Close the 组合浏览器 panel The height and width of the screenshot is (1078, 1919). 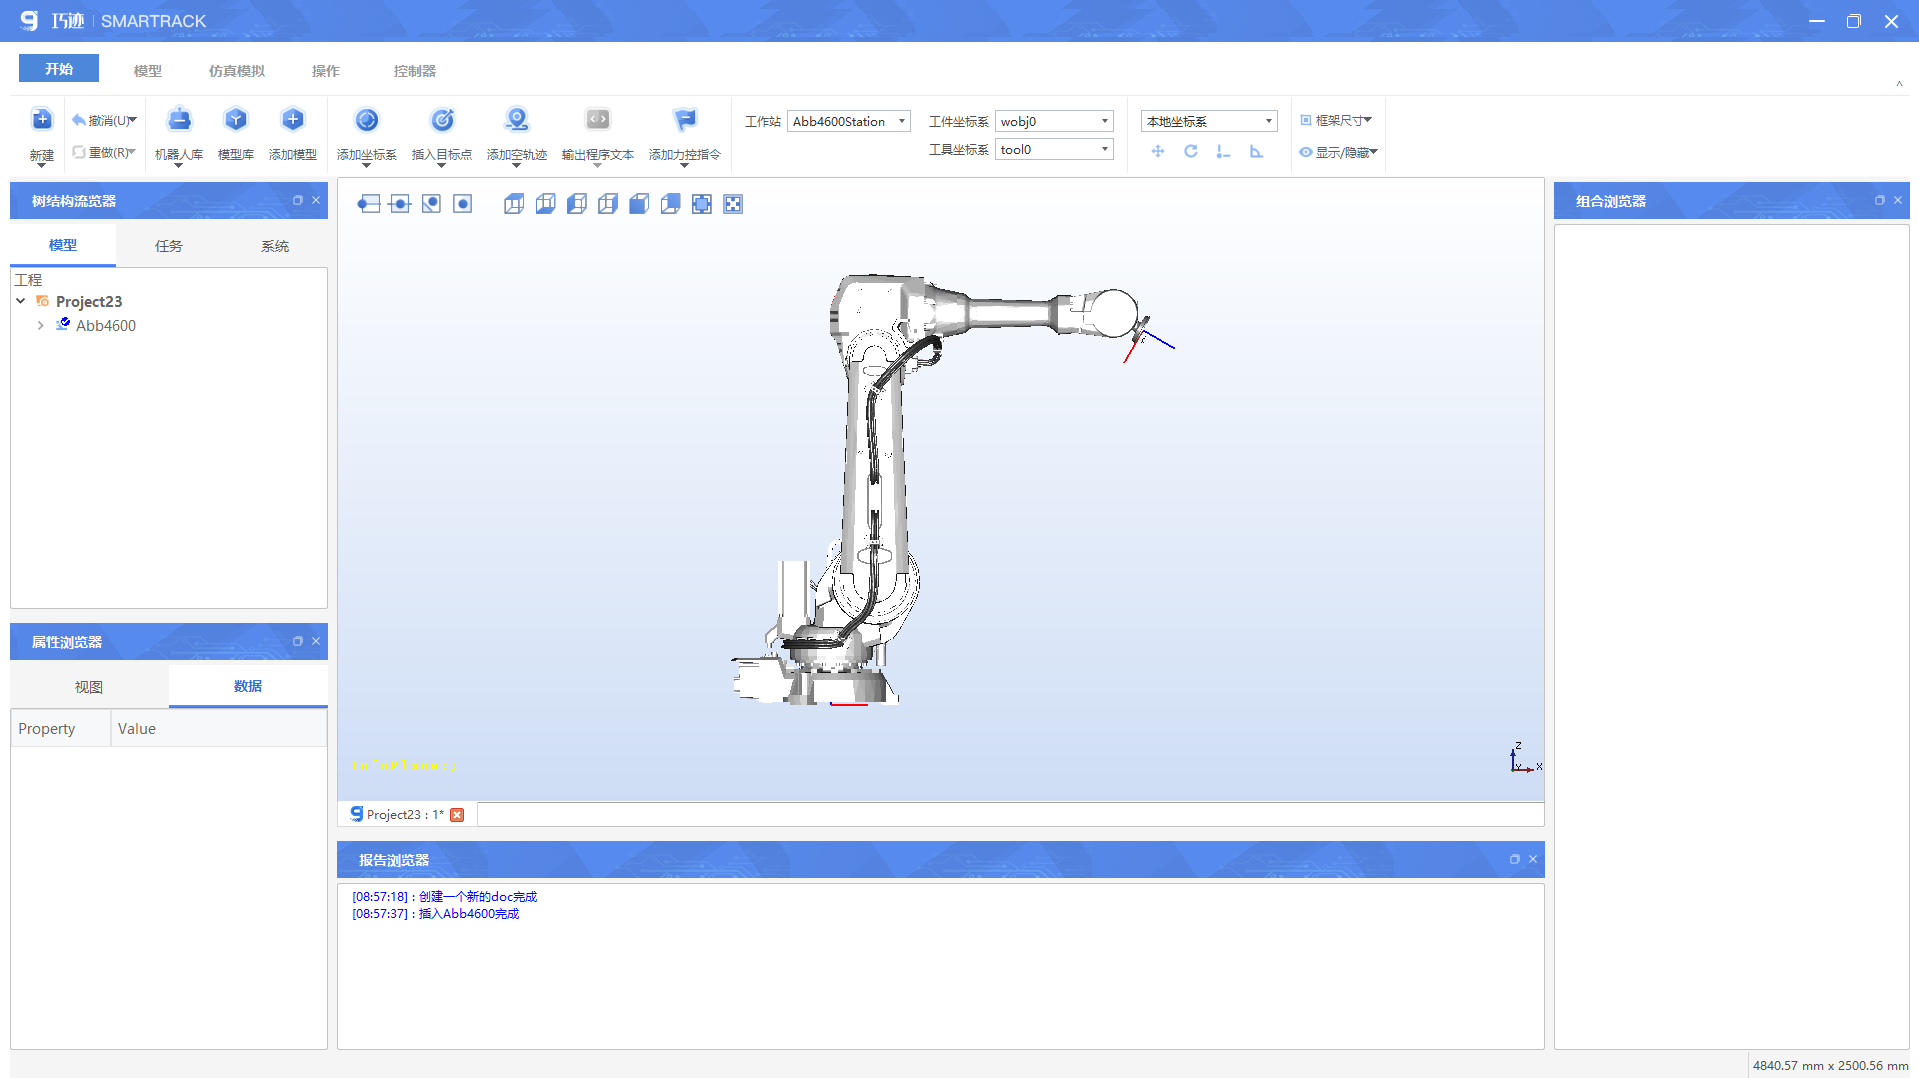click(x=1898, y=200)
